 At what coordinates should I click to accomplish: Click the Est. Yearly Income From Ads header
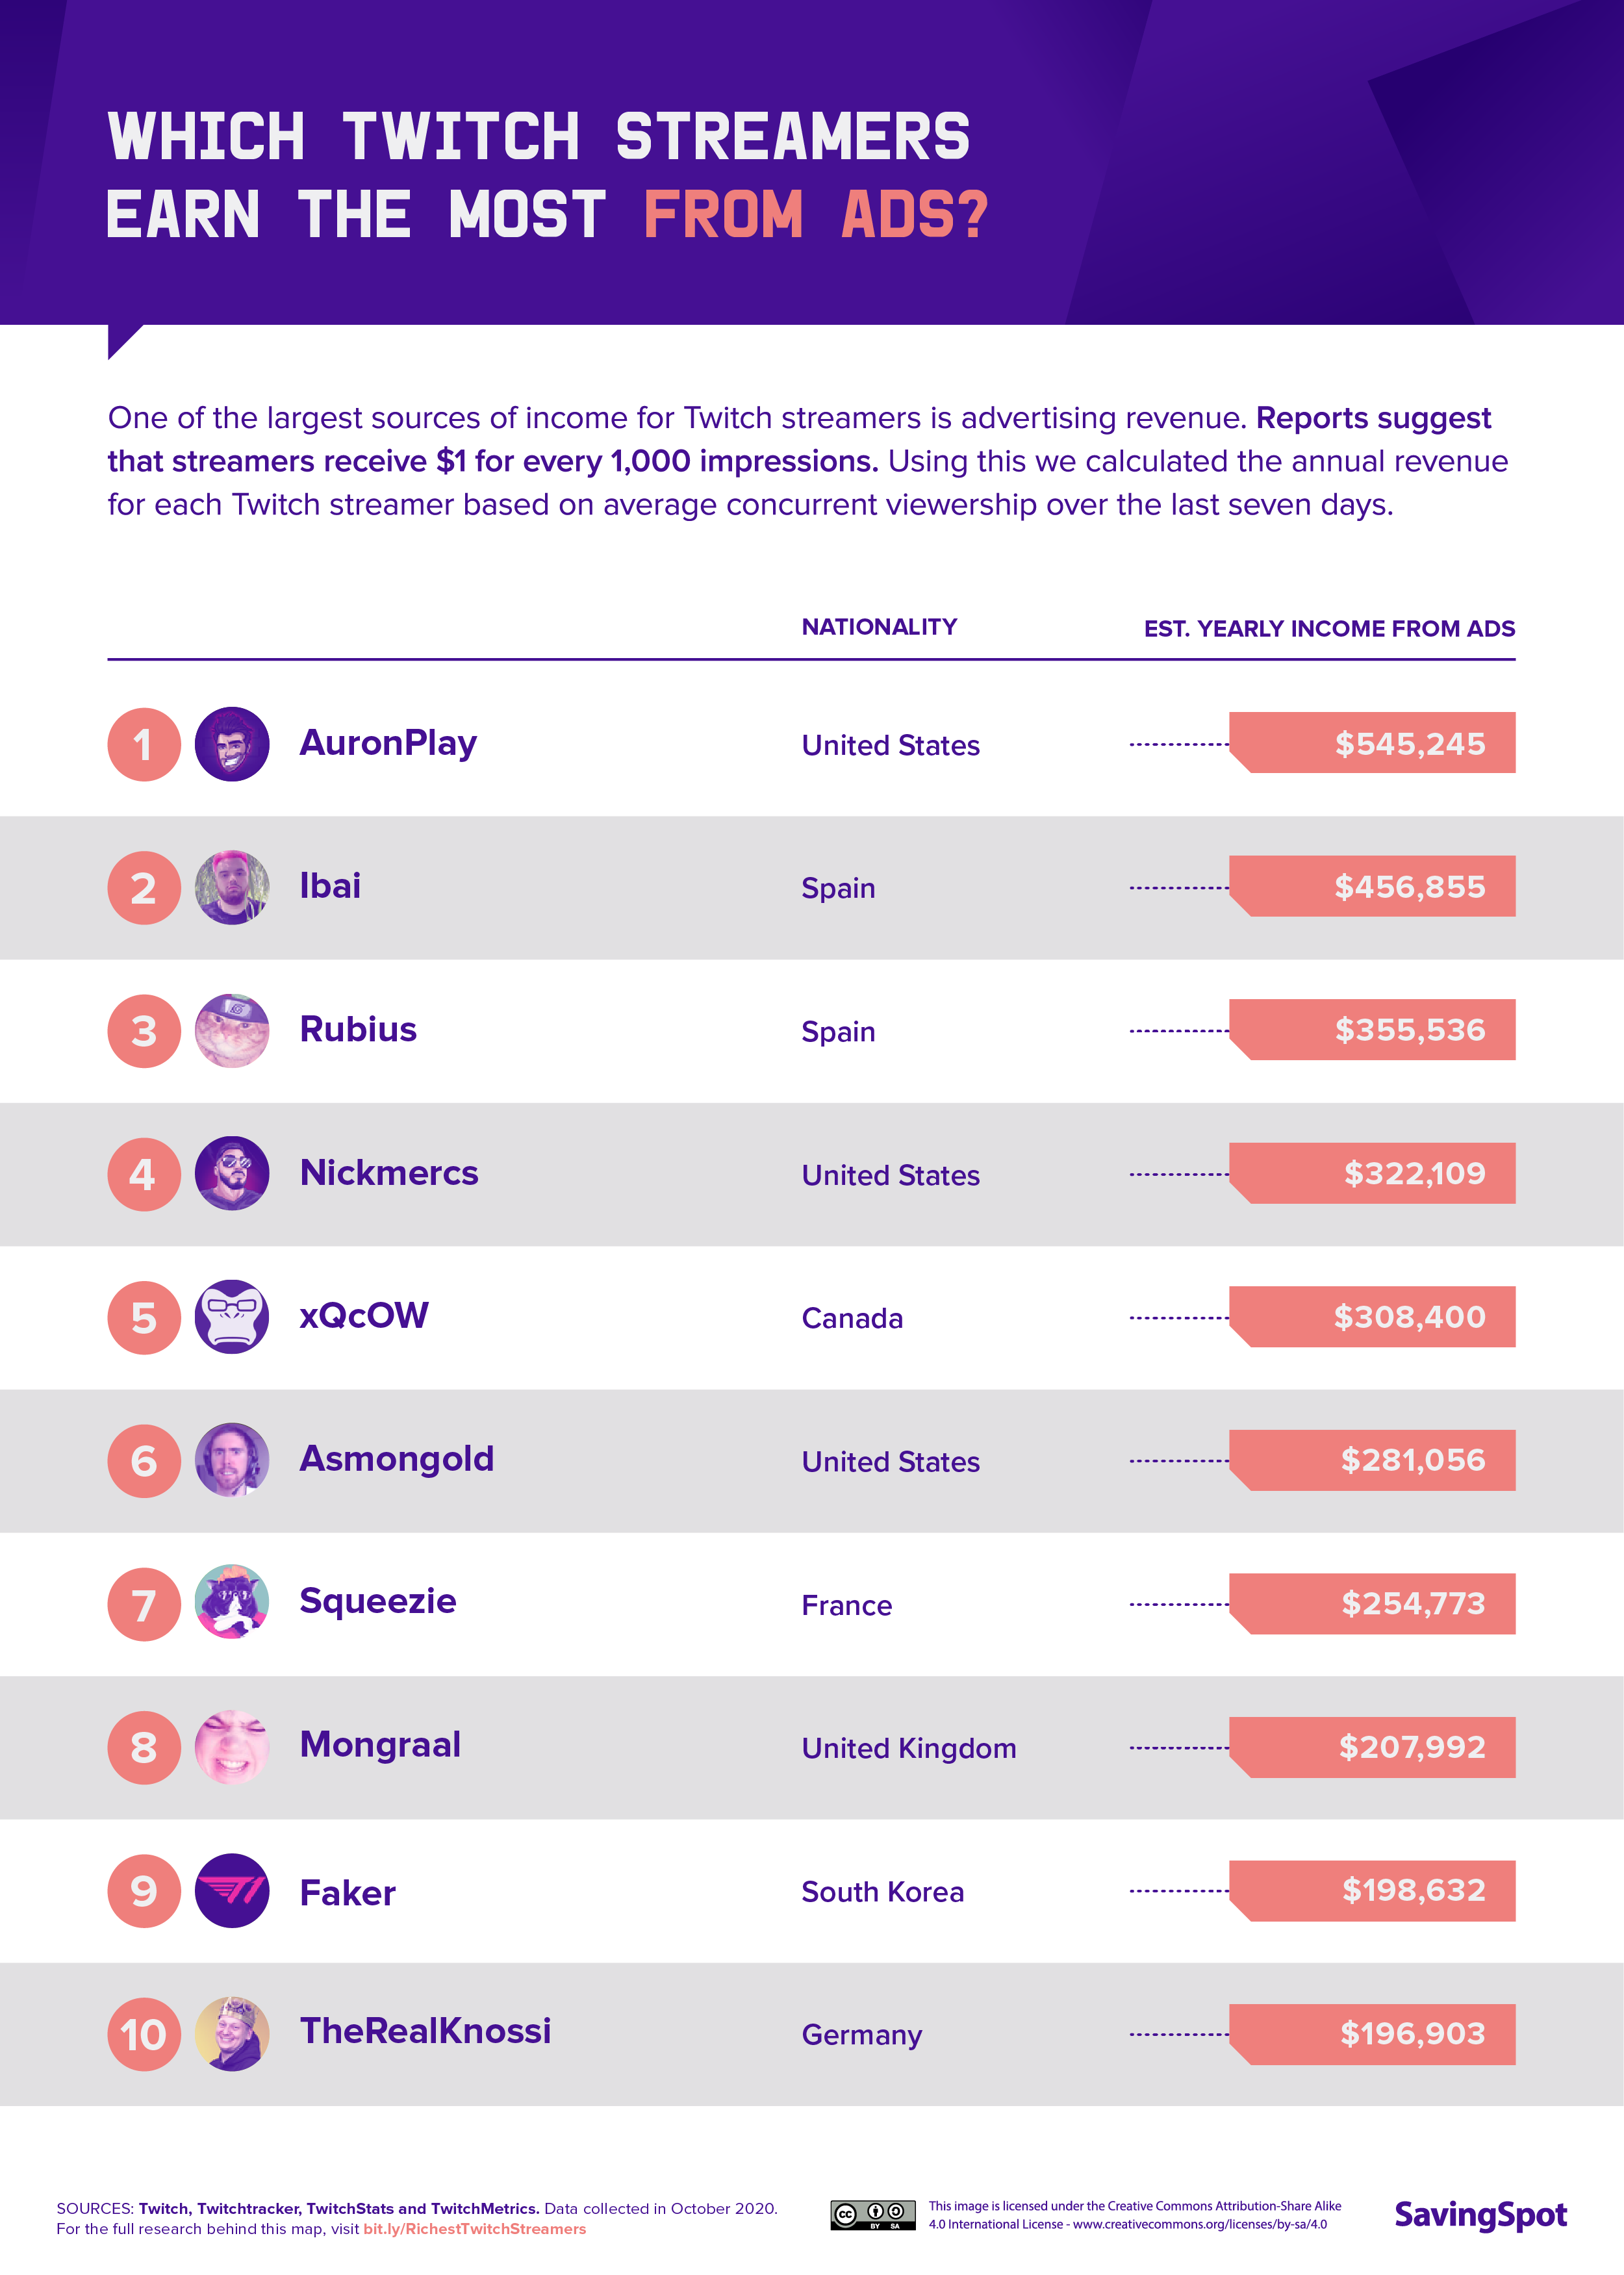[1329, 629]
